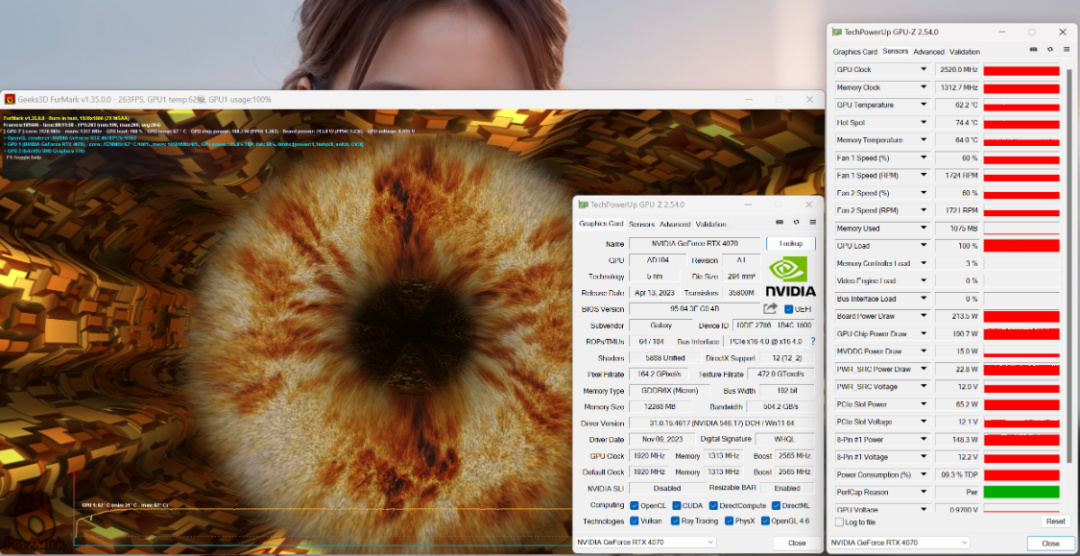
Task: Switch to Sensors tab in Graphics Card window
Action: [641, 225]
